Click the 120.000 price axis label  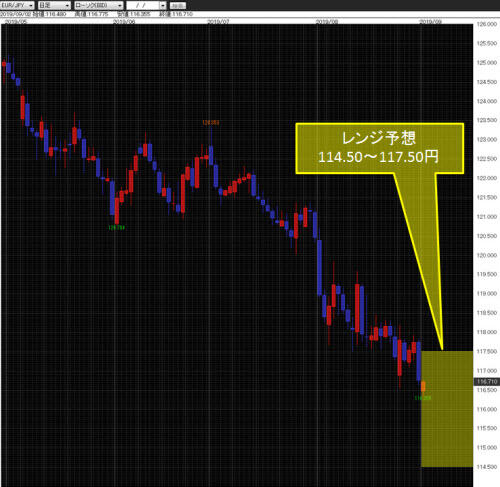click(487, 255)
